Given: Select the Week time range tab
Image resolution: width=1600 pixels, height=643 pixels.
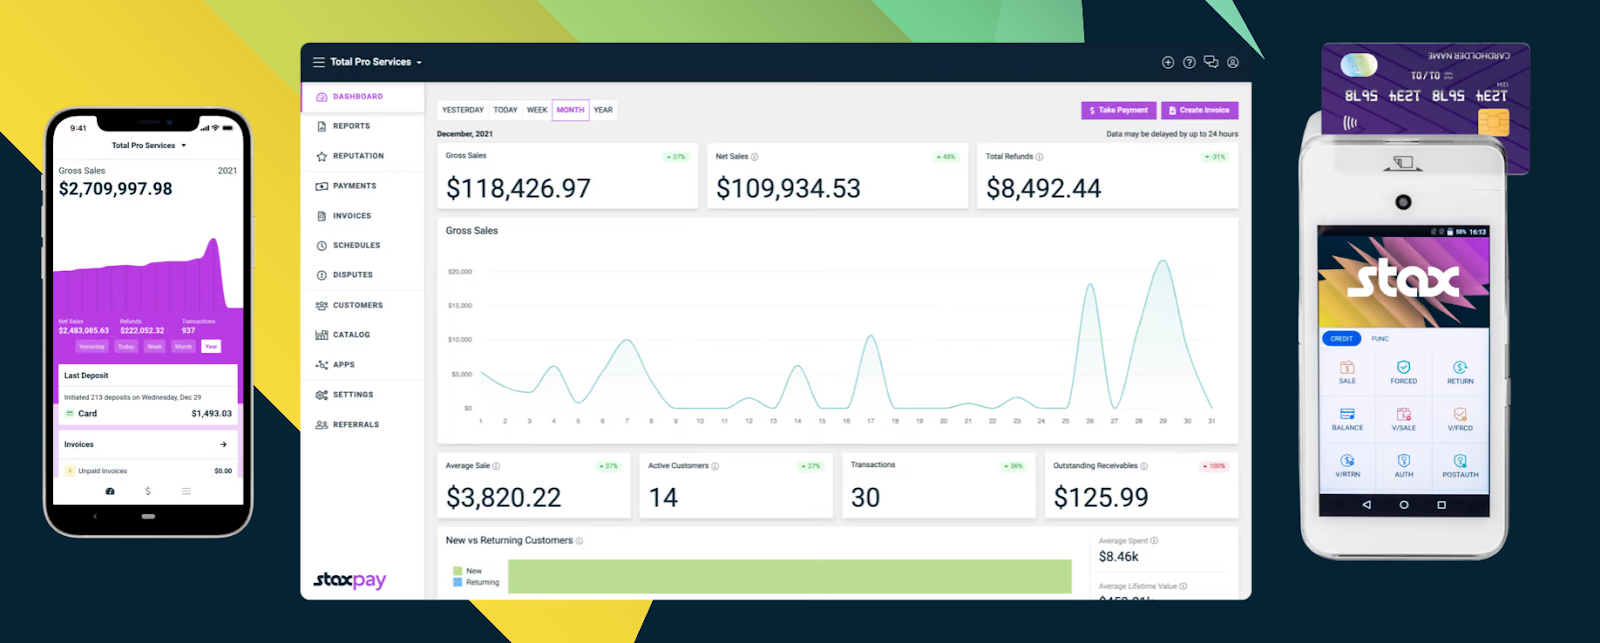Looking at the screenshot, I should tap(537, 110).
